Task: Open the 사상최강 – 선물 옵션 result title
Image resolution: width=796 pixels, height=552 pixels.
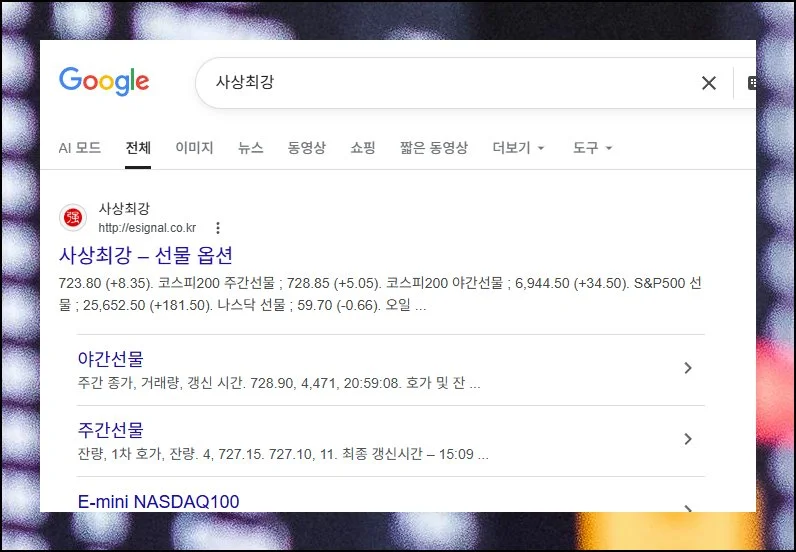Action: 145,255
